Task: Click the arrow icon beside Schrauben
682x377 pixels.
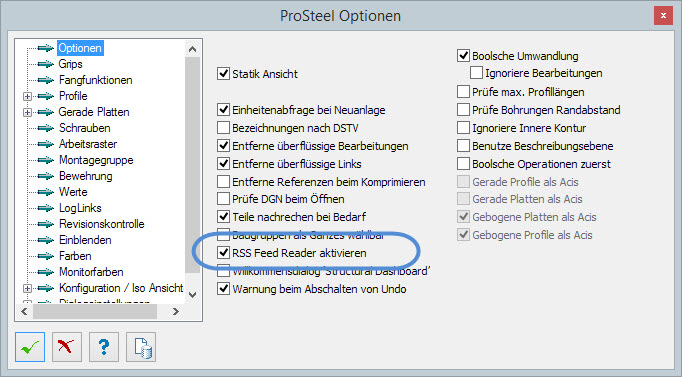Action: 46,128
